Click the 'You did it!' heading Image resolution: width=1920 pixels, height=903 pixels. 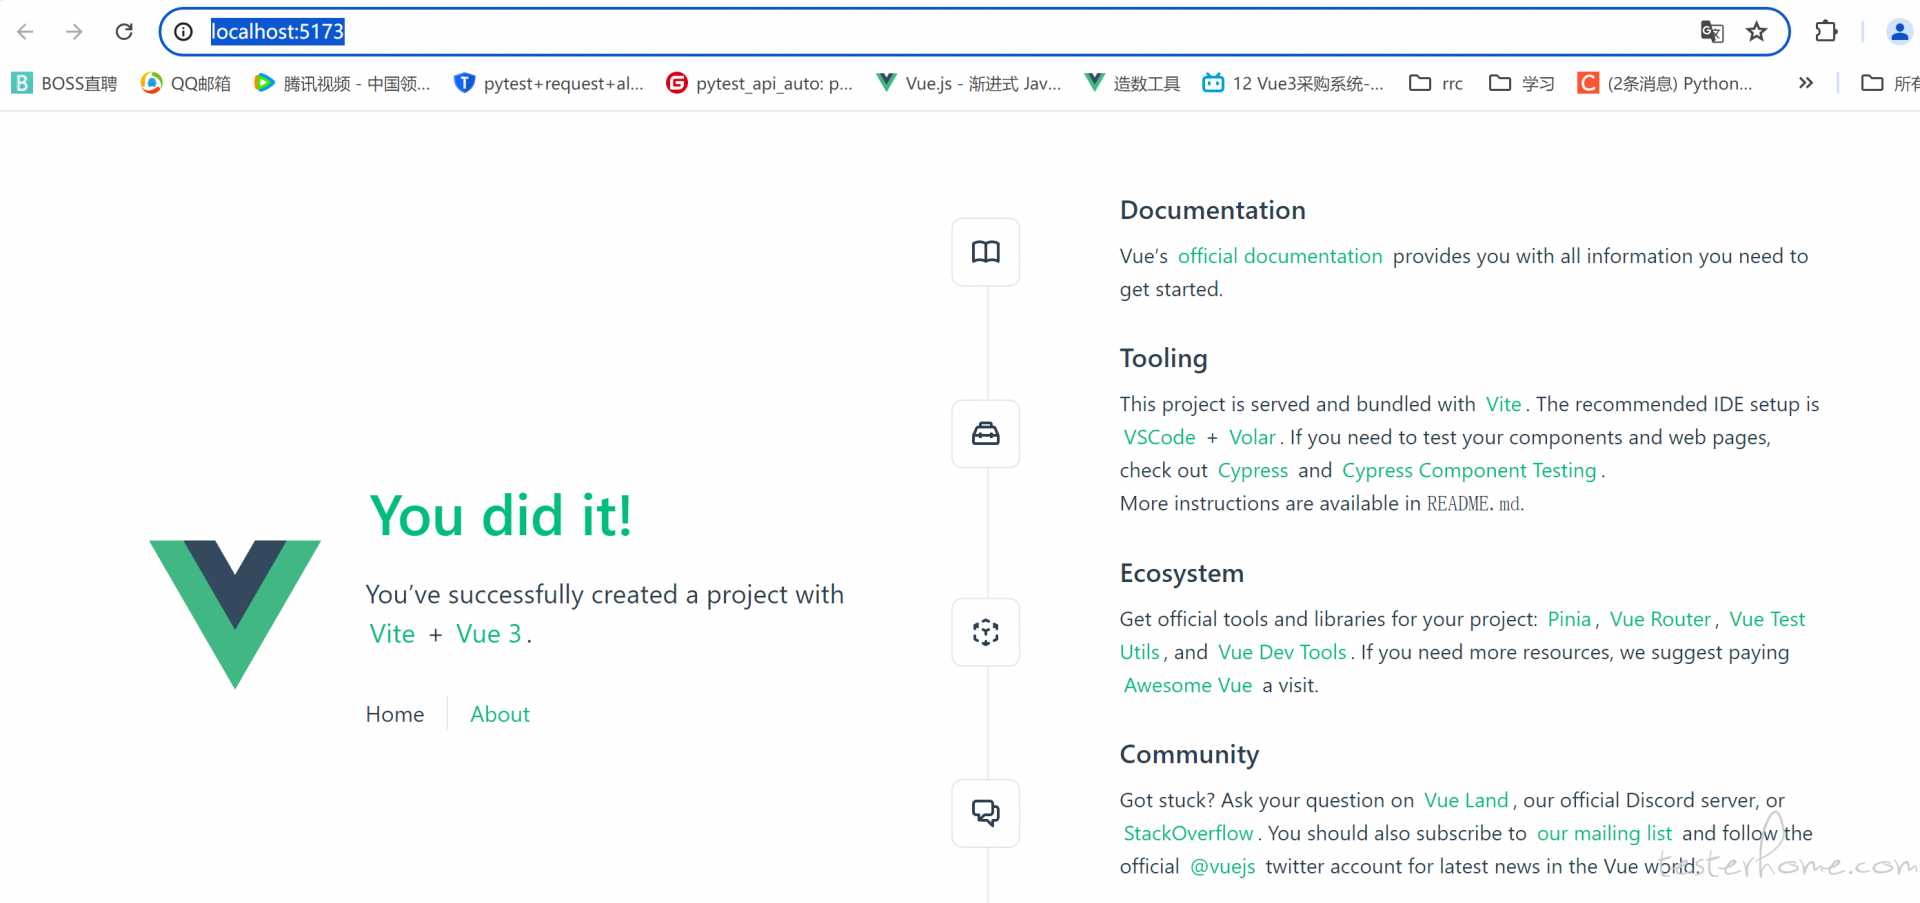[x=501, y=516]
